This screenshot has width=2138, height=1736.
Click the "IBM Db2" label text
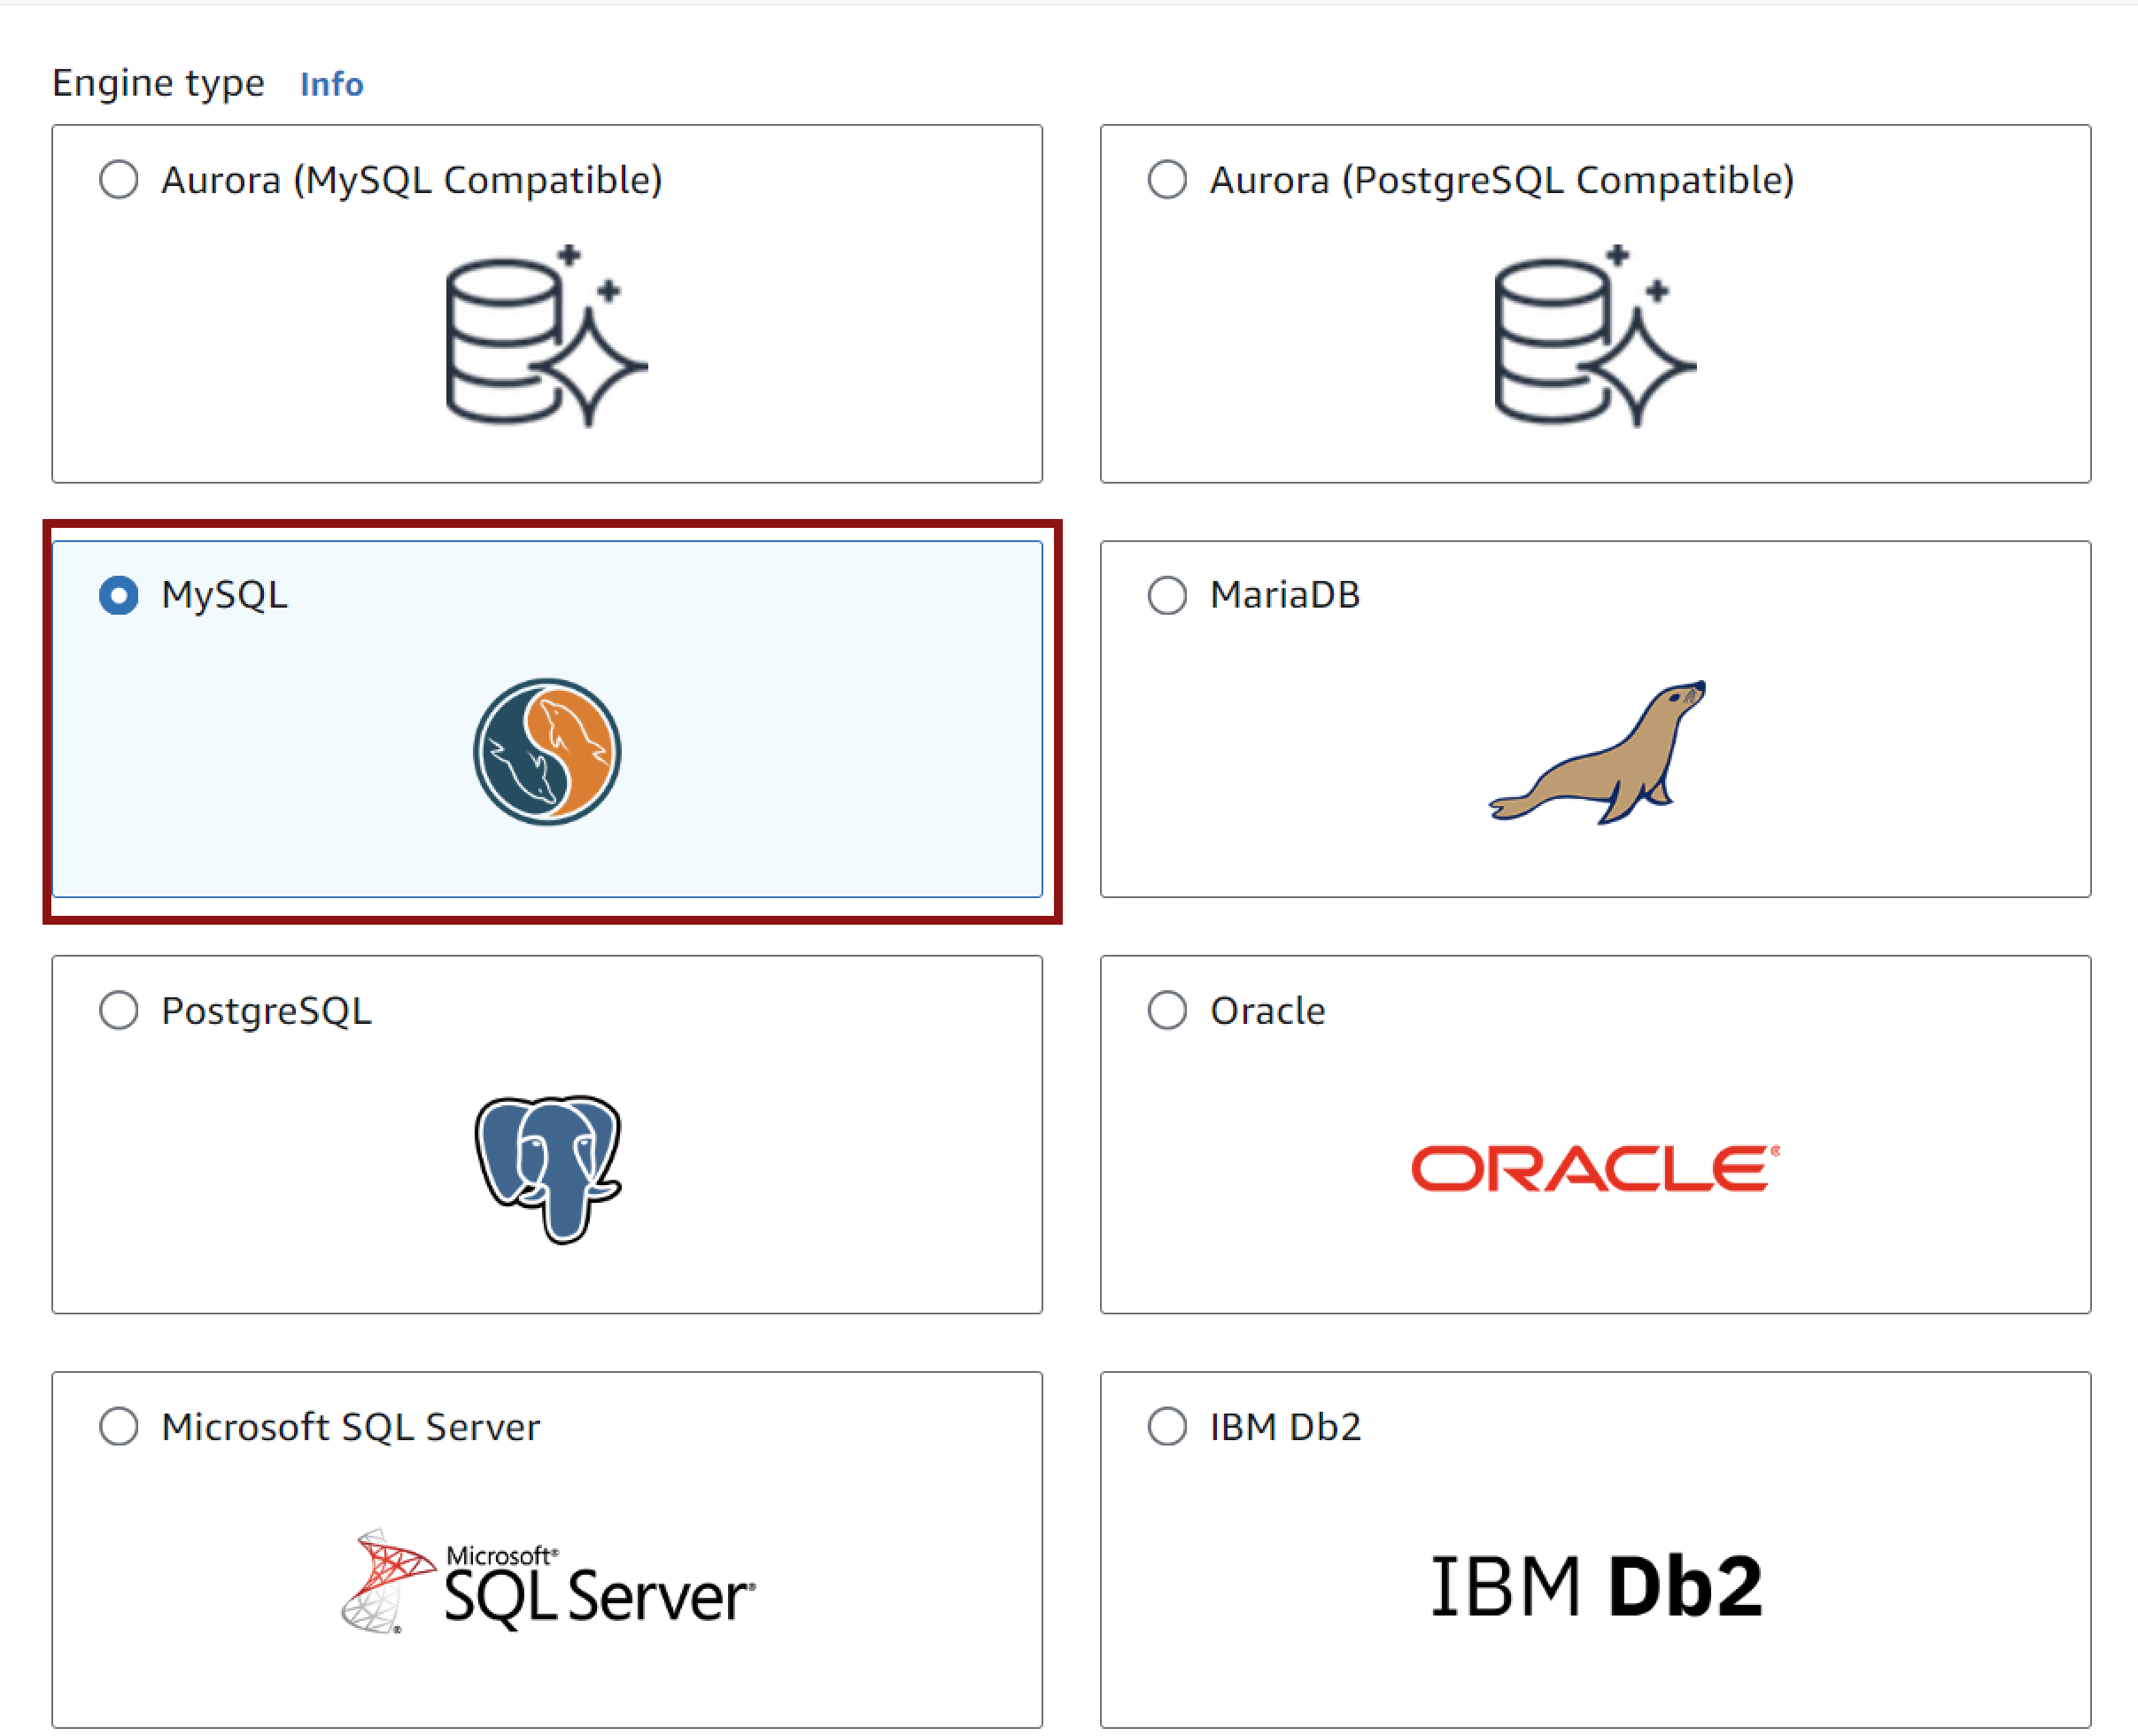1286,1428
